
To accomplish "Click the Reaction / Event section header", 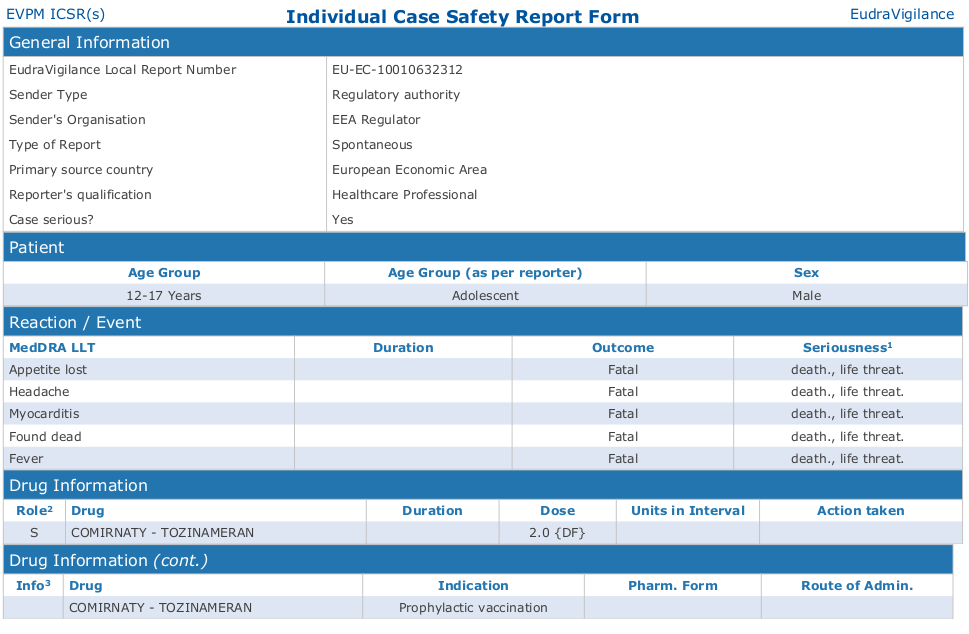I will click(75, 322).
